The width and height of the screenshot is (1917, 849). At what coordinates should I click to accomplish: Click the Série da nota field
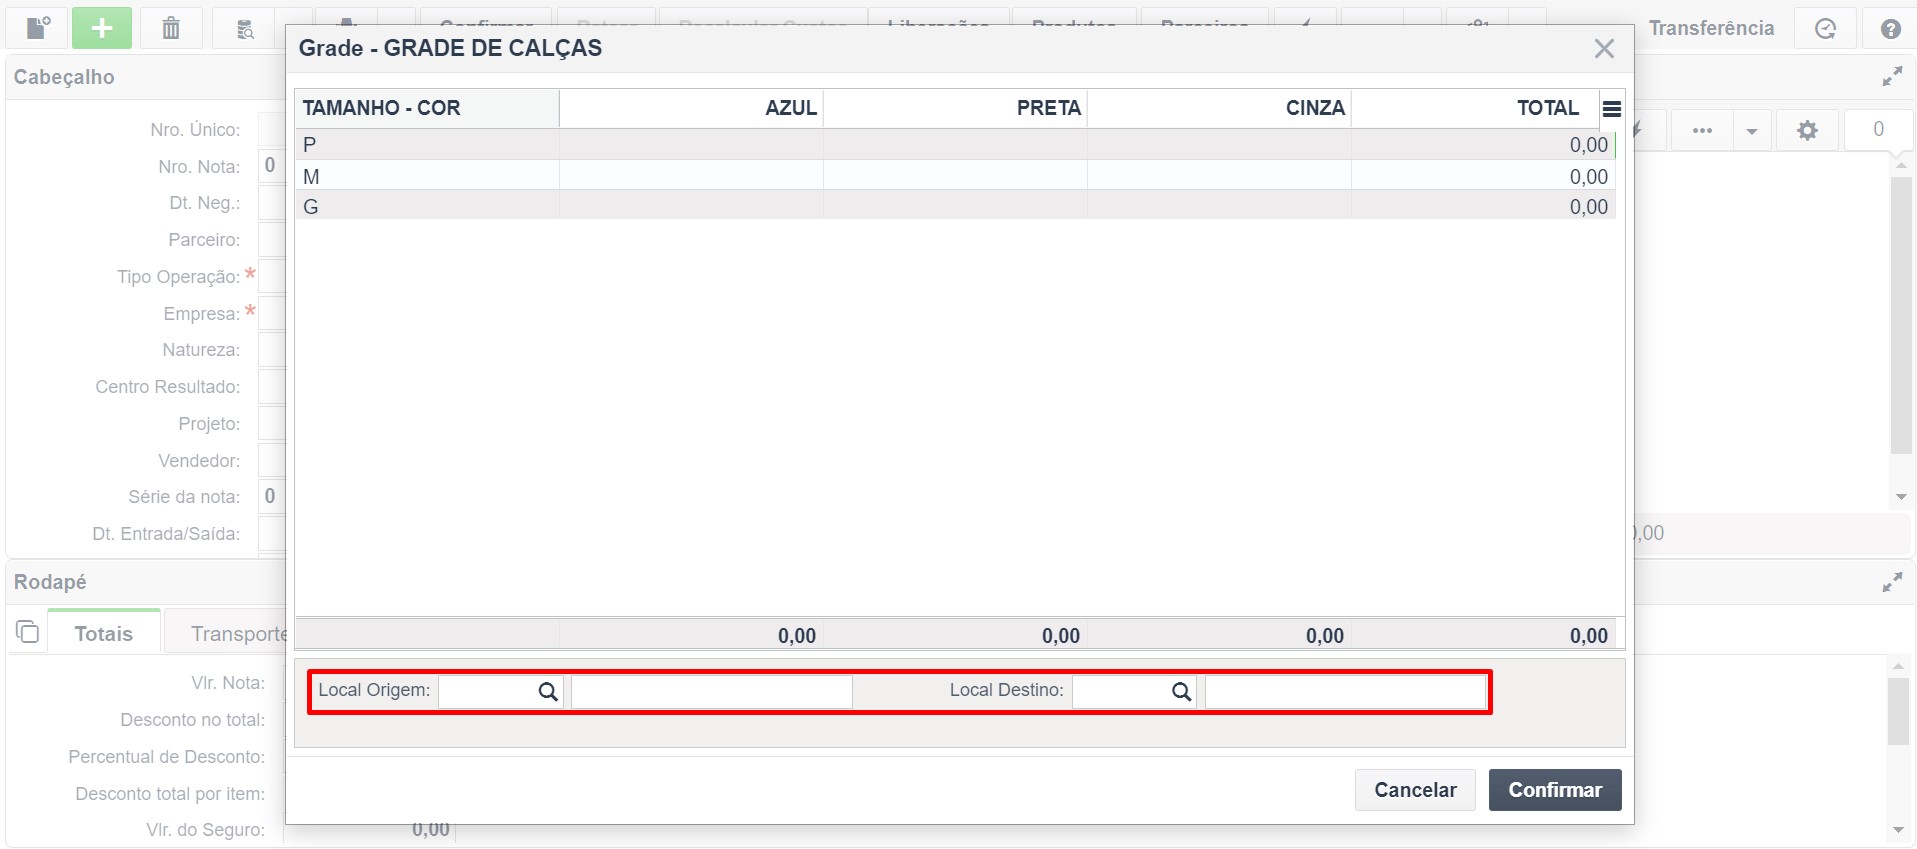(272, 497)
